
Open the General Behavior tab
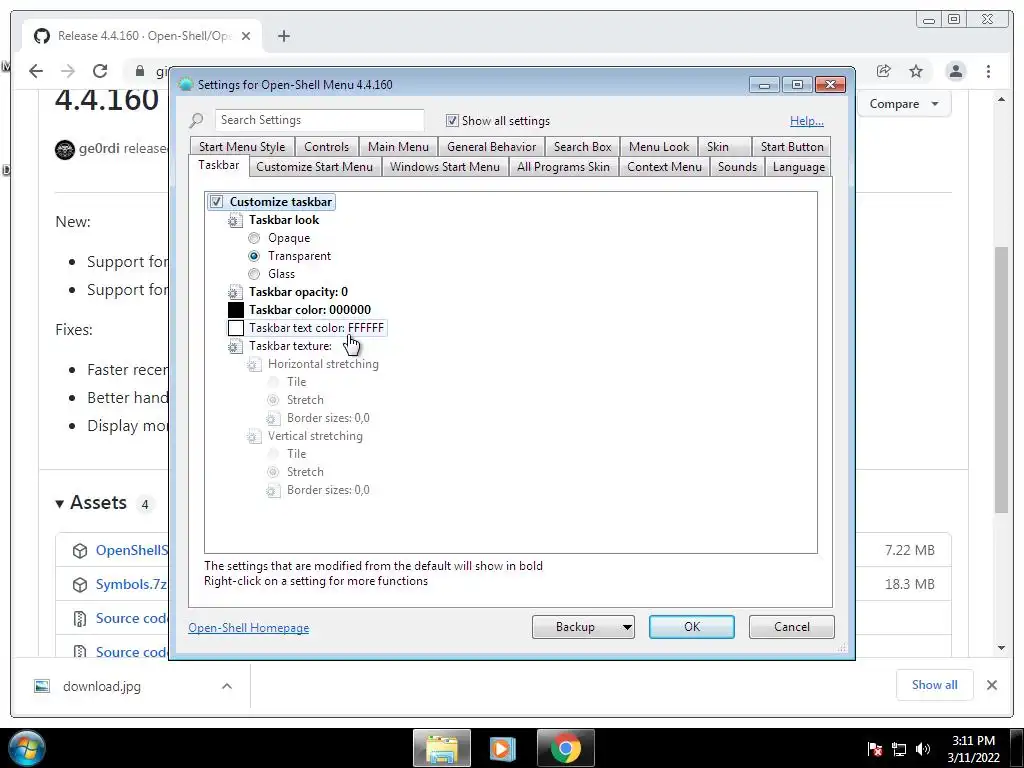491,147
